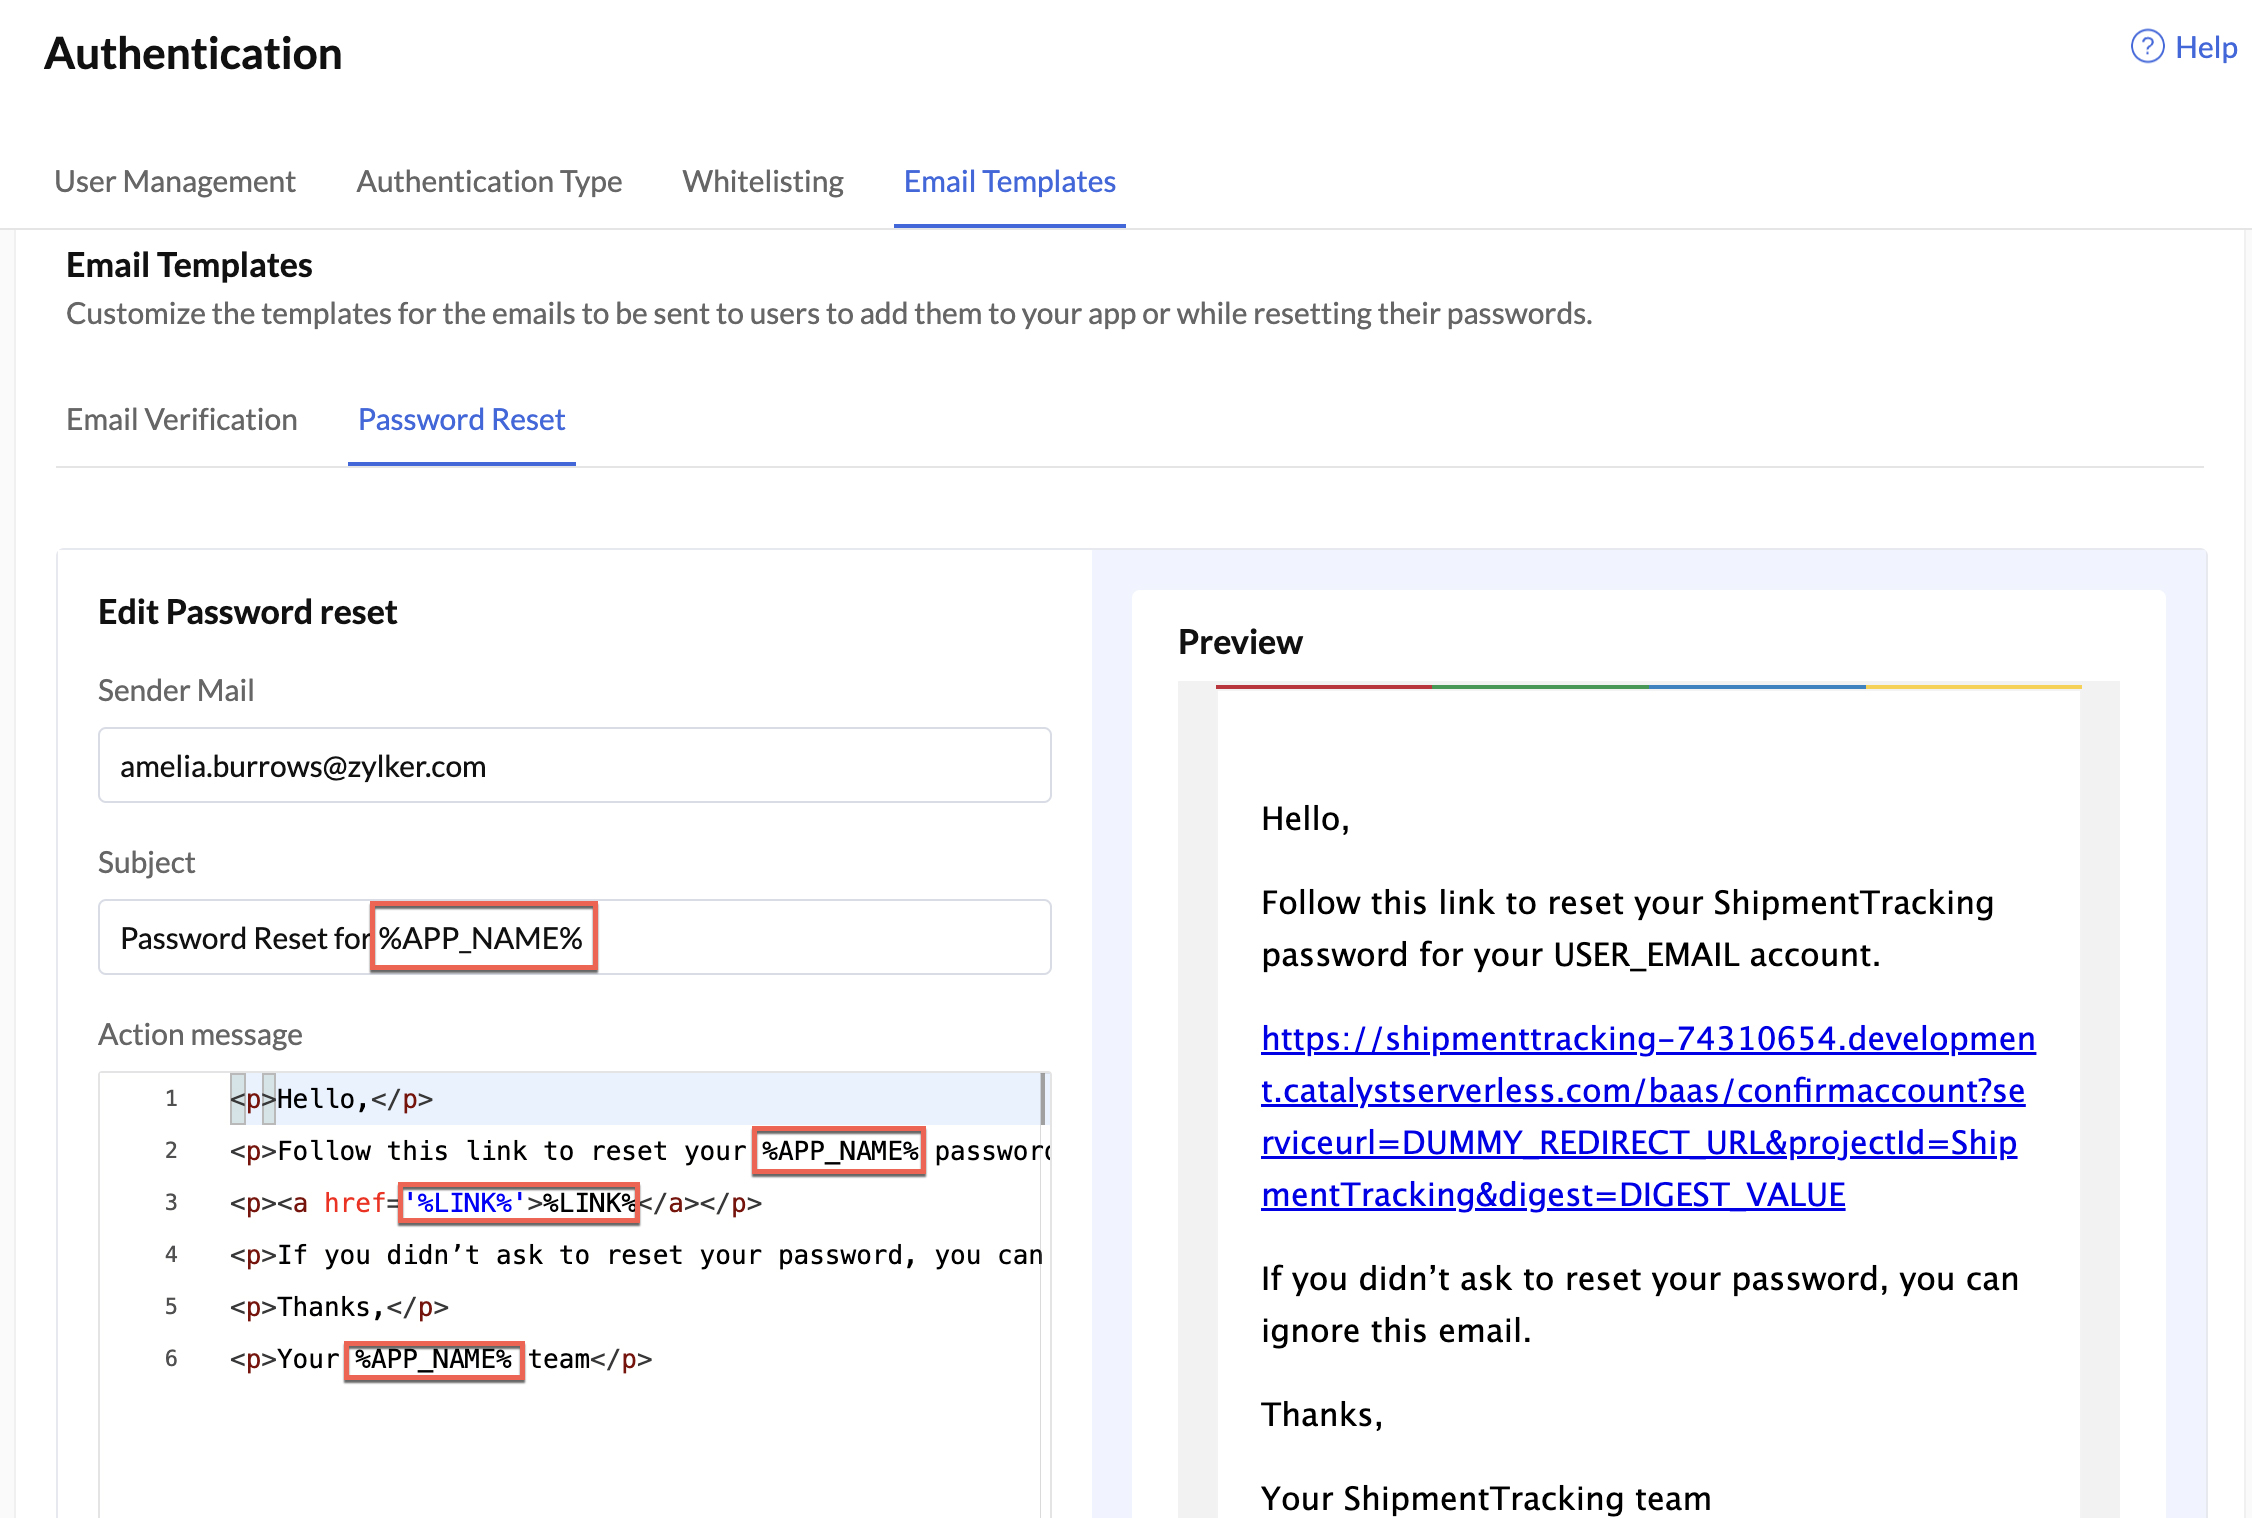Edit the Sender Mail input field
Image resolution: width=2252 pixels, height=1518 pixels.
574,765
